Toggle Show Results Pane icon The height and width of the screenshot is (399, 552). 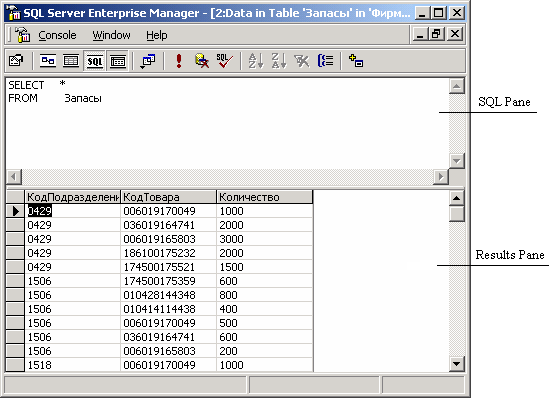118,61
